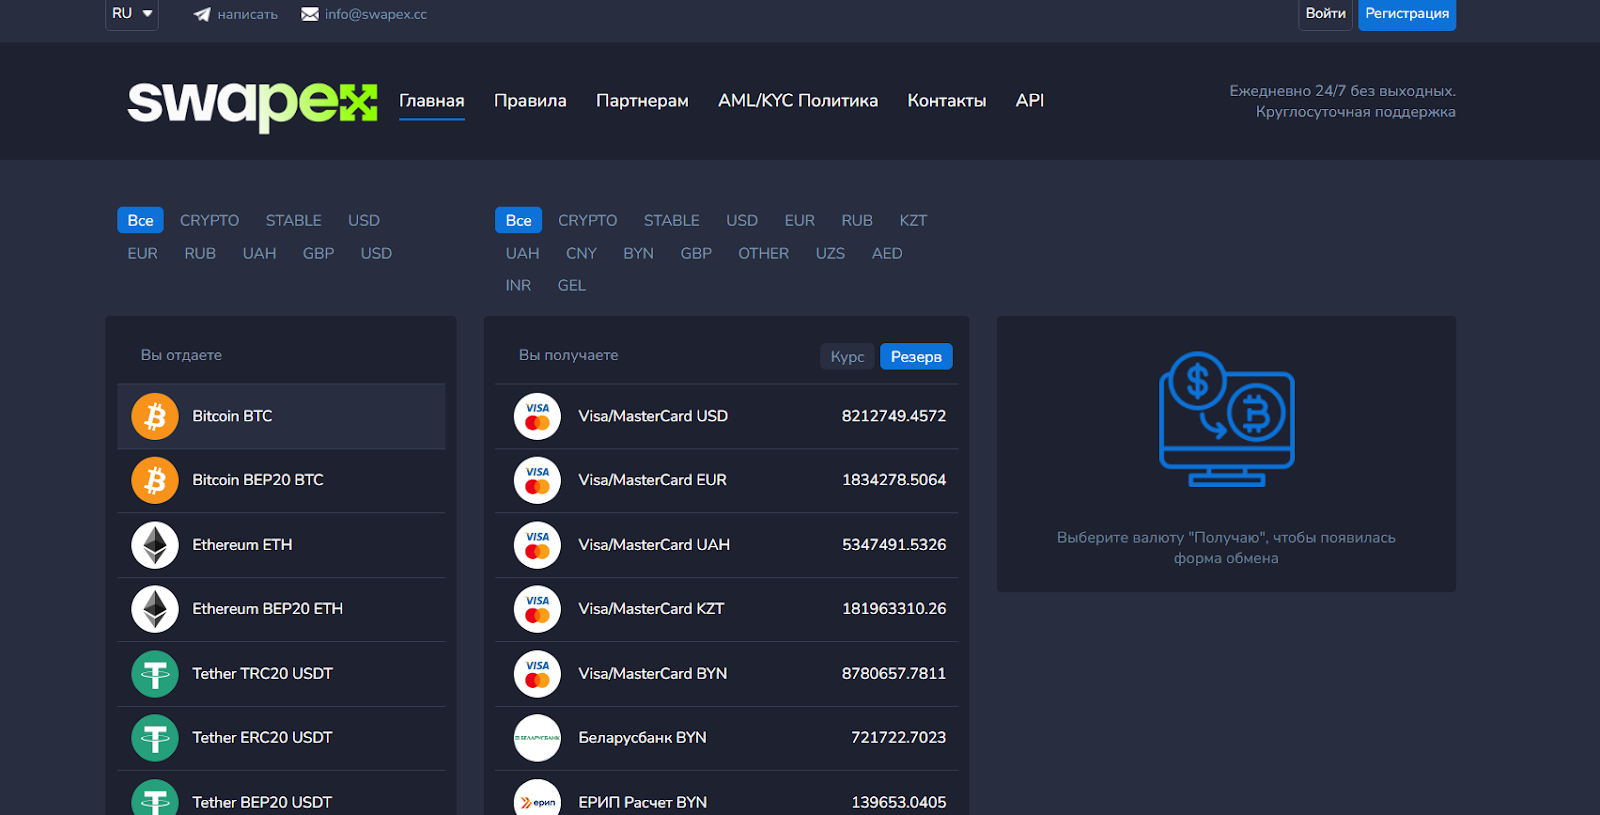
Task: Select Visa/MasterCard KZT receive option
Action: coord(726,609)
